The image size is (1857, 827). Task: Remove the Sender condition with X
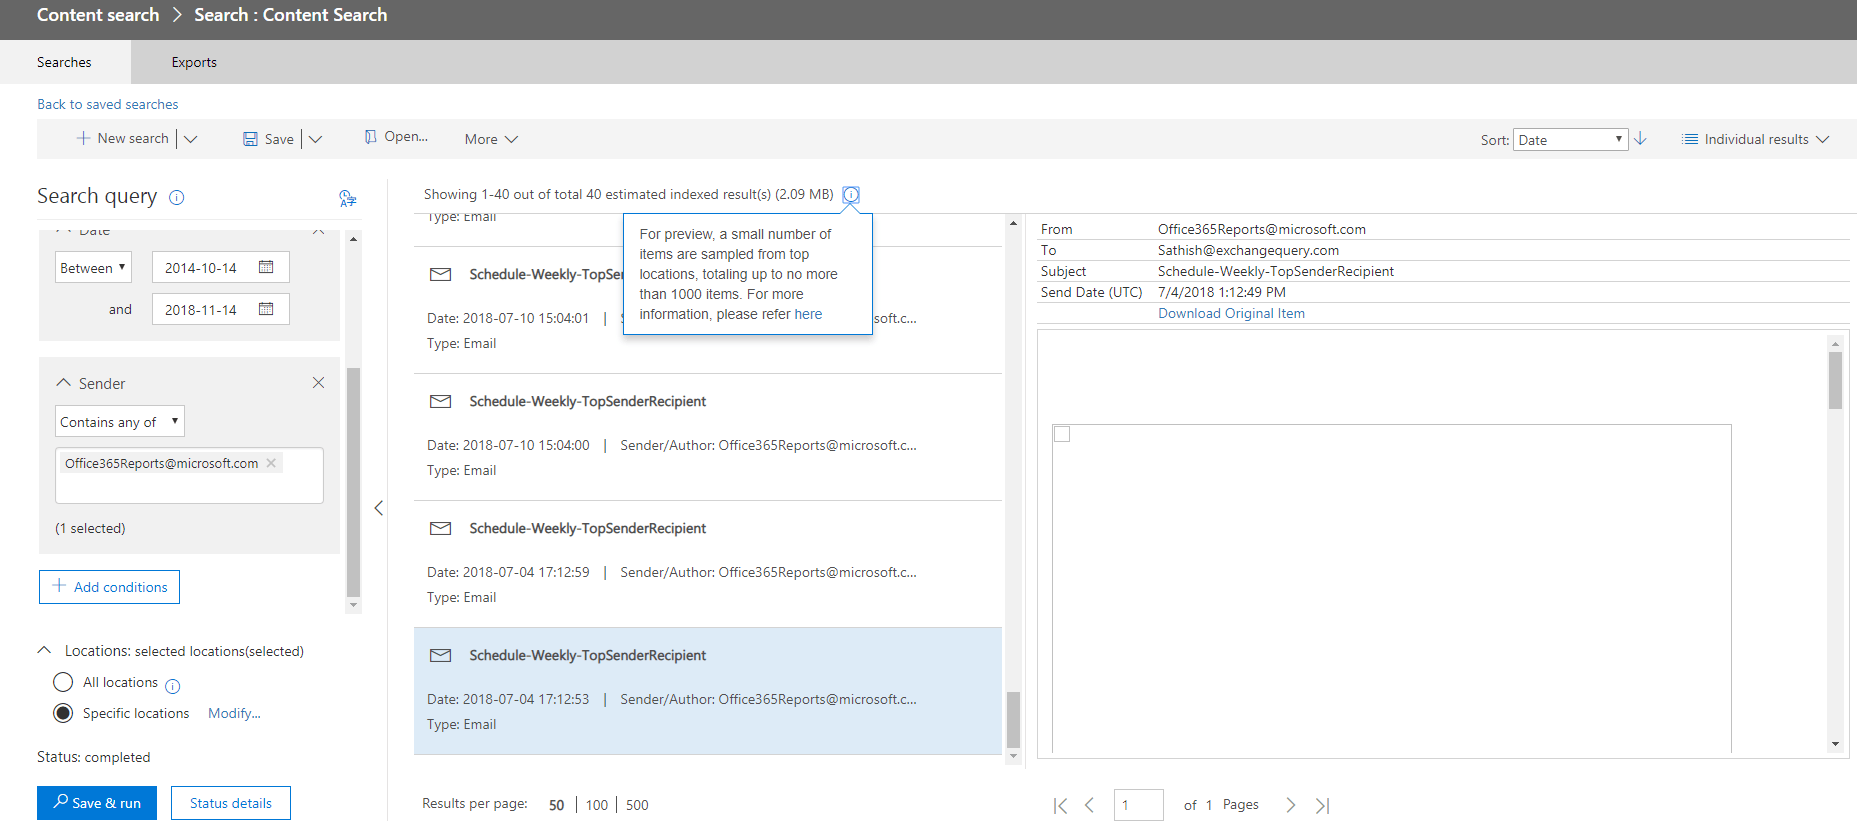[318, 383]
